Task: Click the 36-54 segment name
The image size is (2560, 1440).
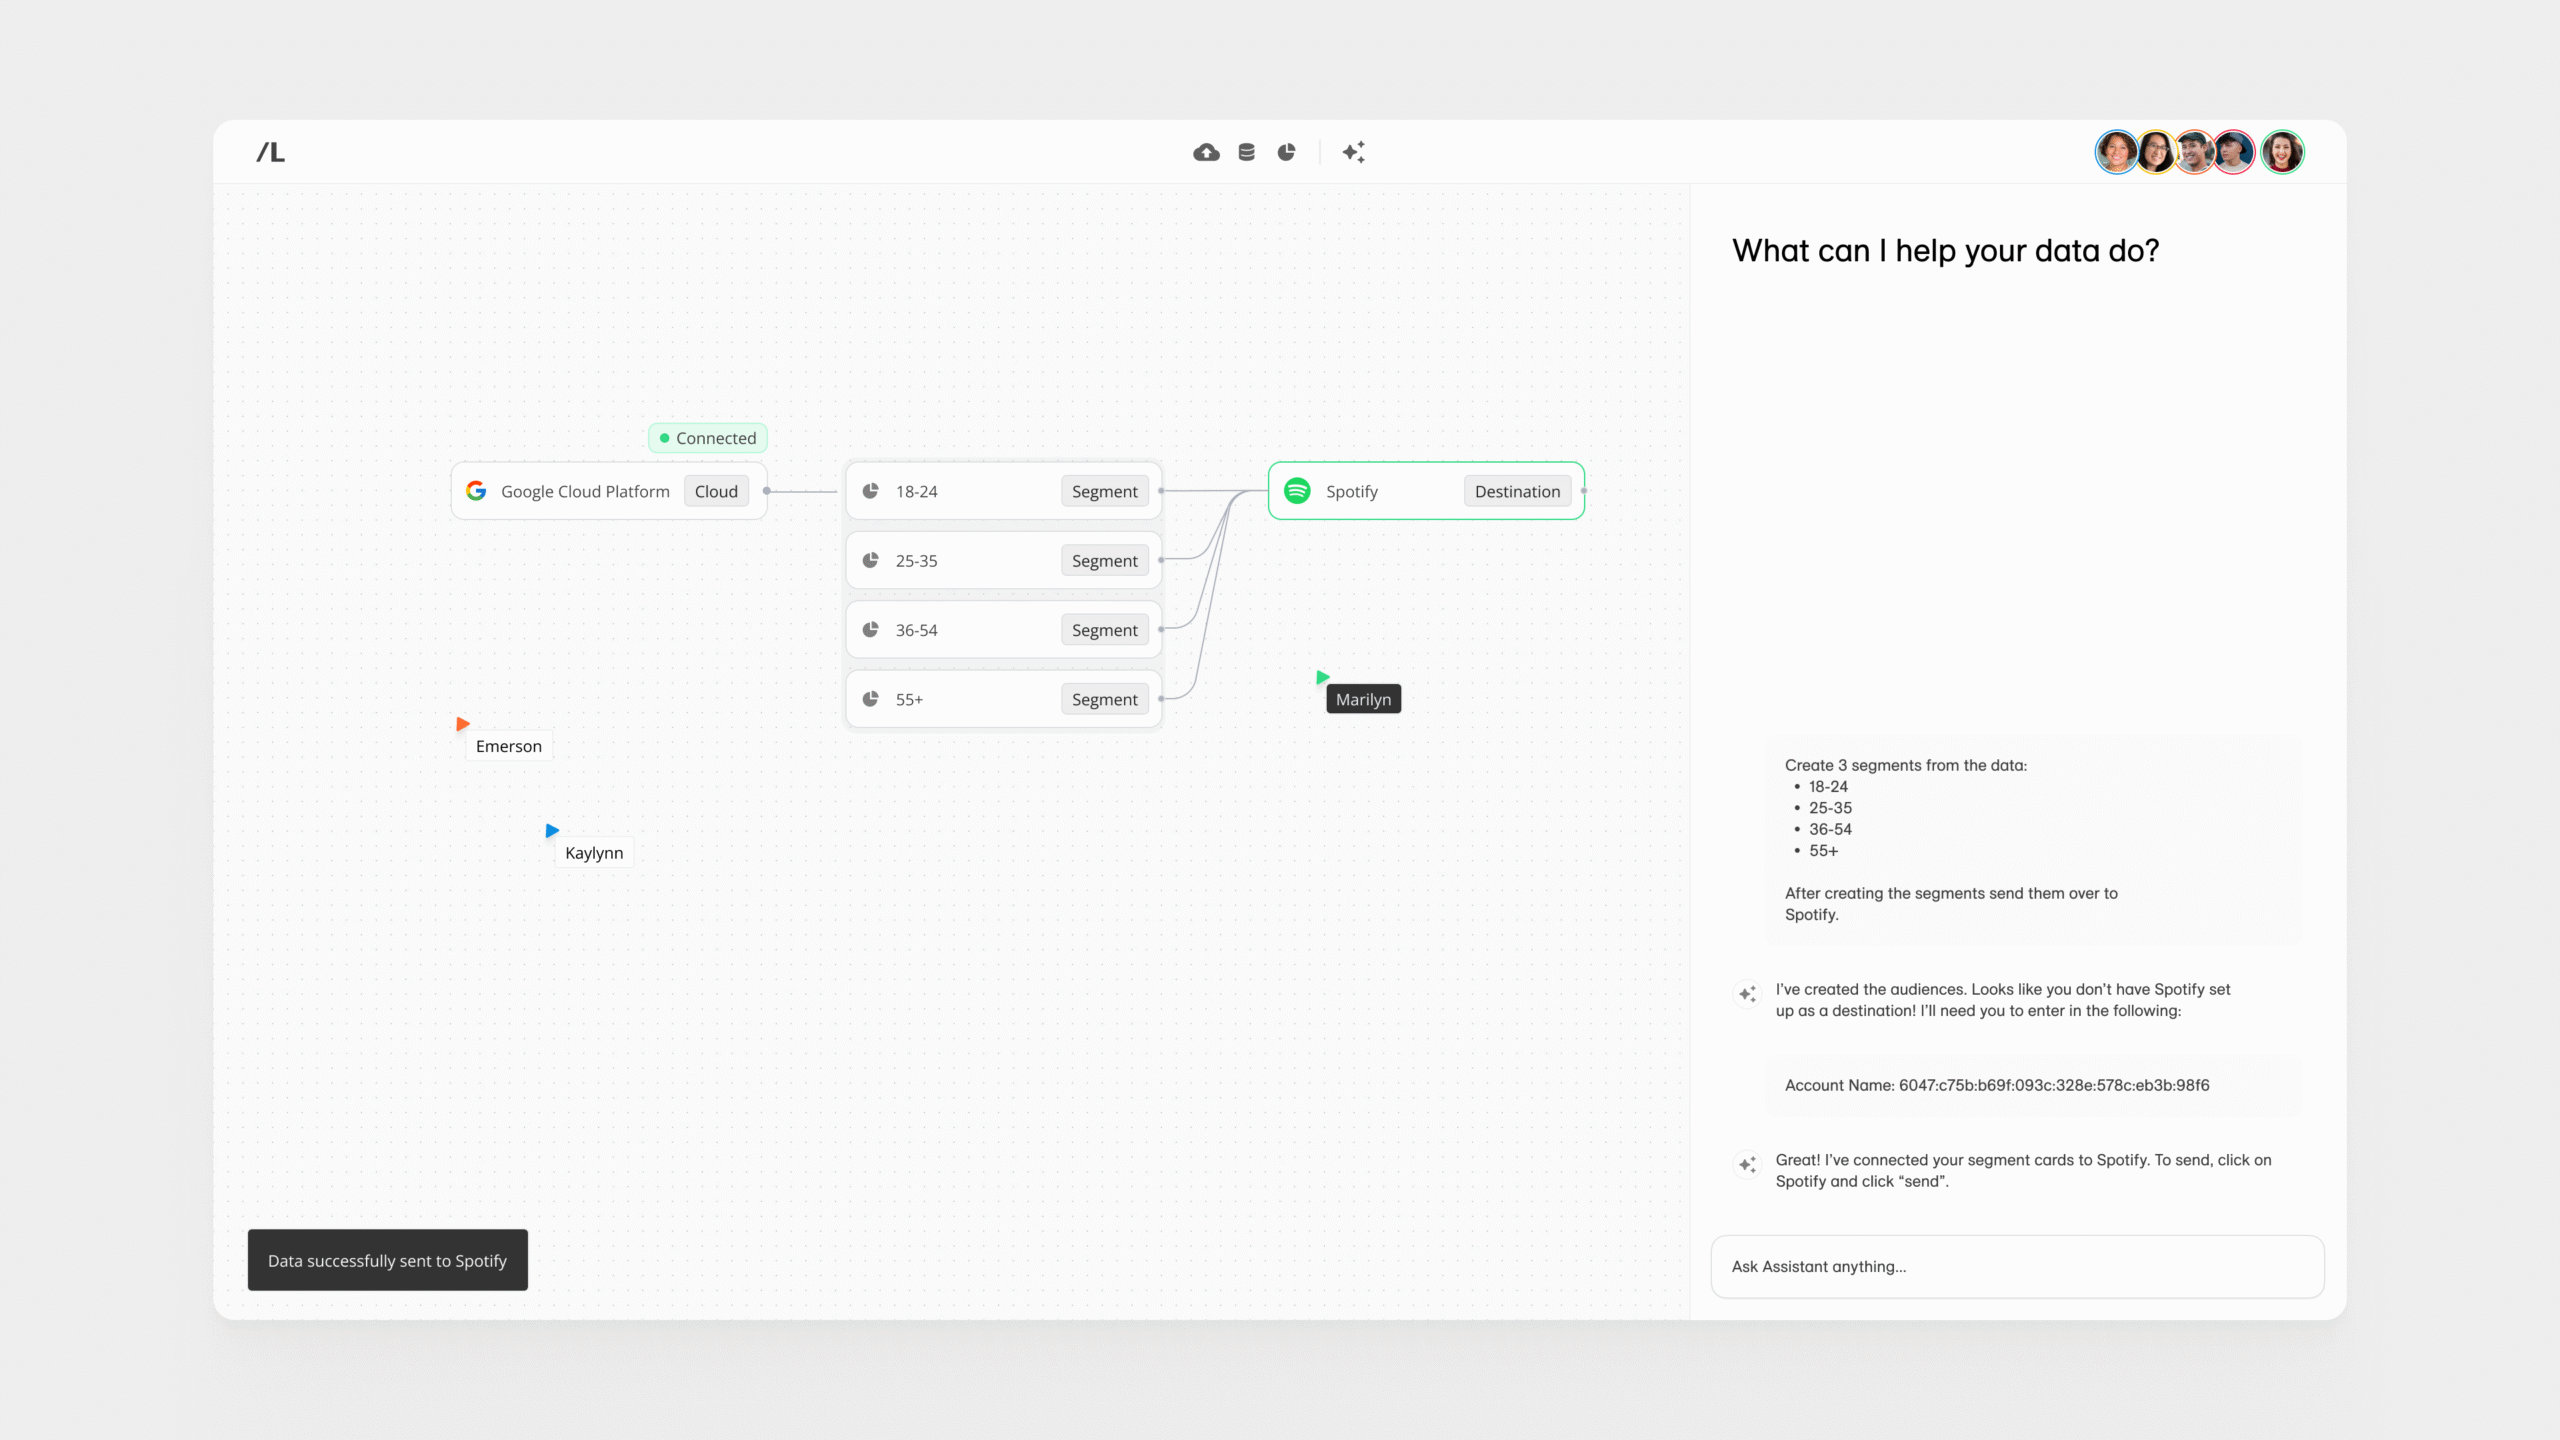Action: [x=916, y=630]
